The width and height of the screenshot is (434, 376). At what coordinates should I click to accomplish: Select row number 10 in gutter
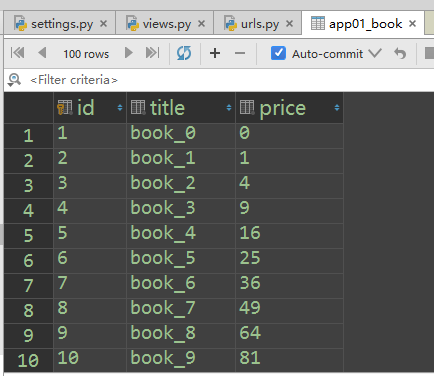tap(29, 361)
